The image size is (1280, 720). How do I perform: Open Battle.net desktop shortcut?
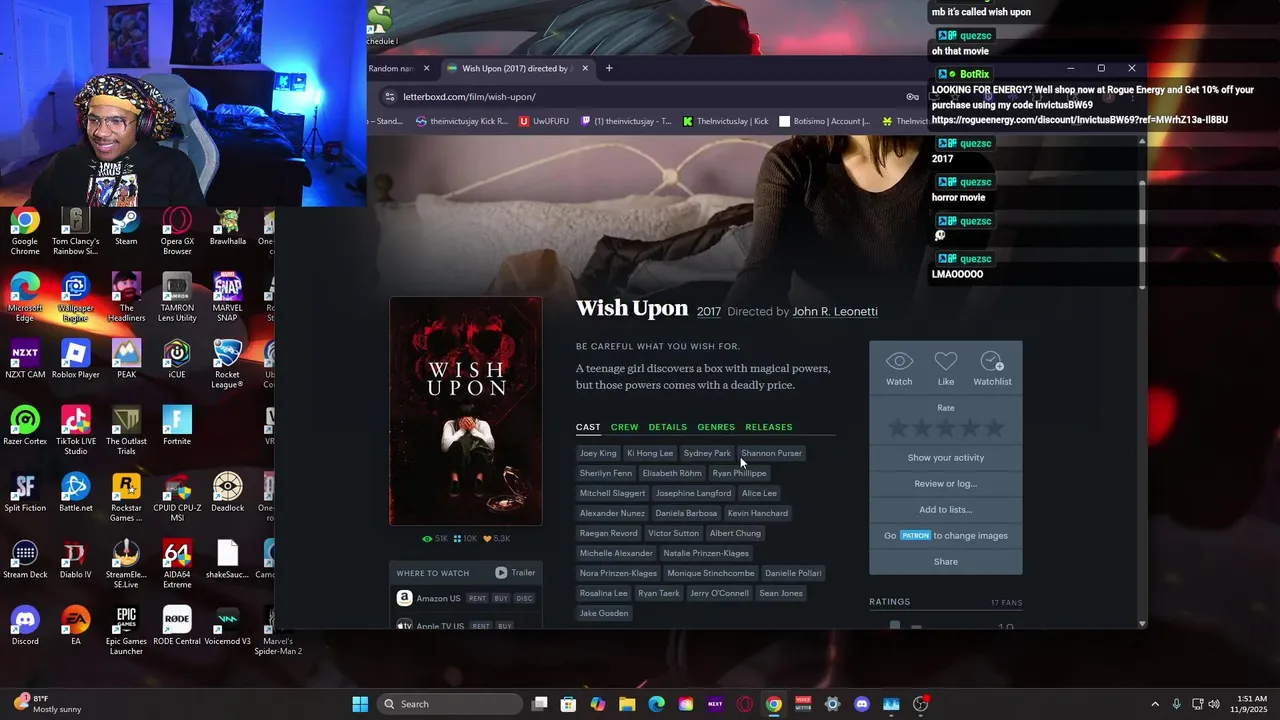pos(76,493)
